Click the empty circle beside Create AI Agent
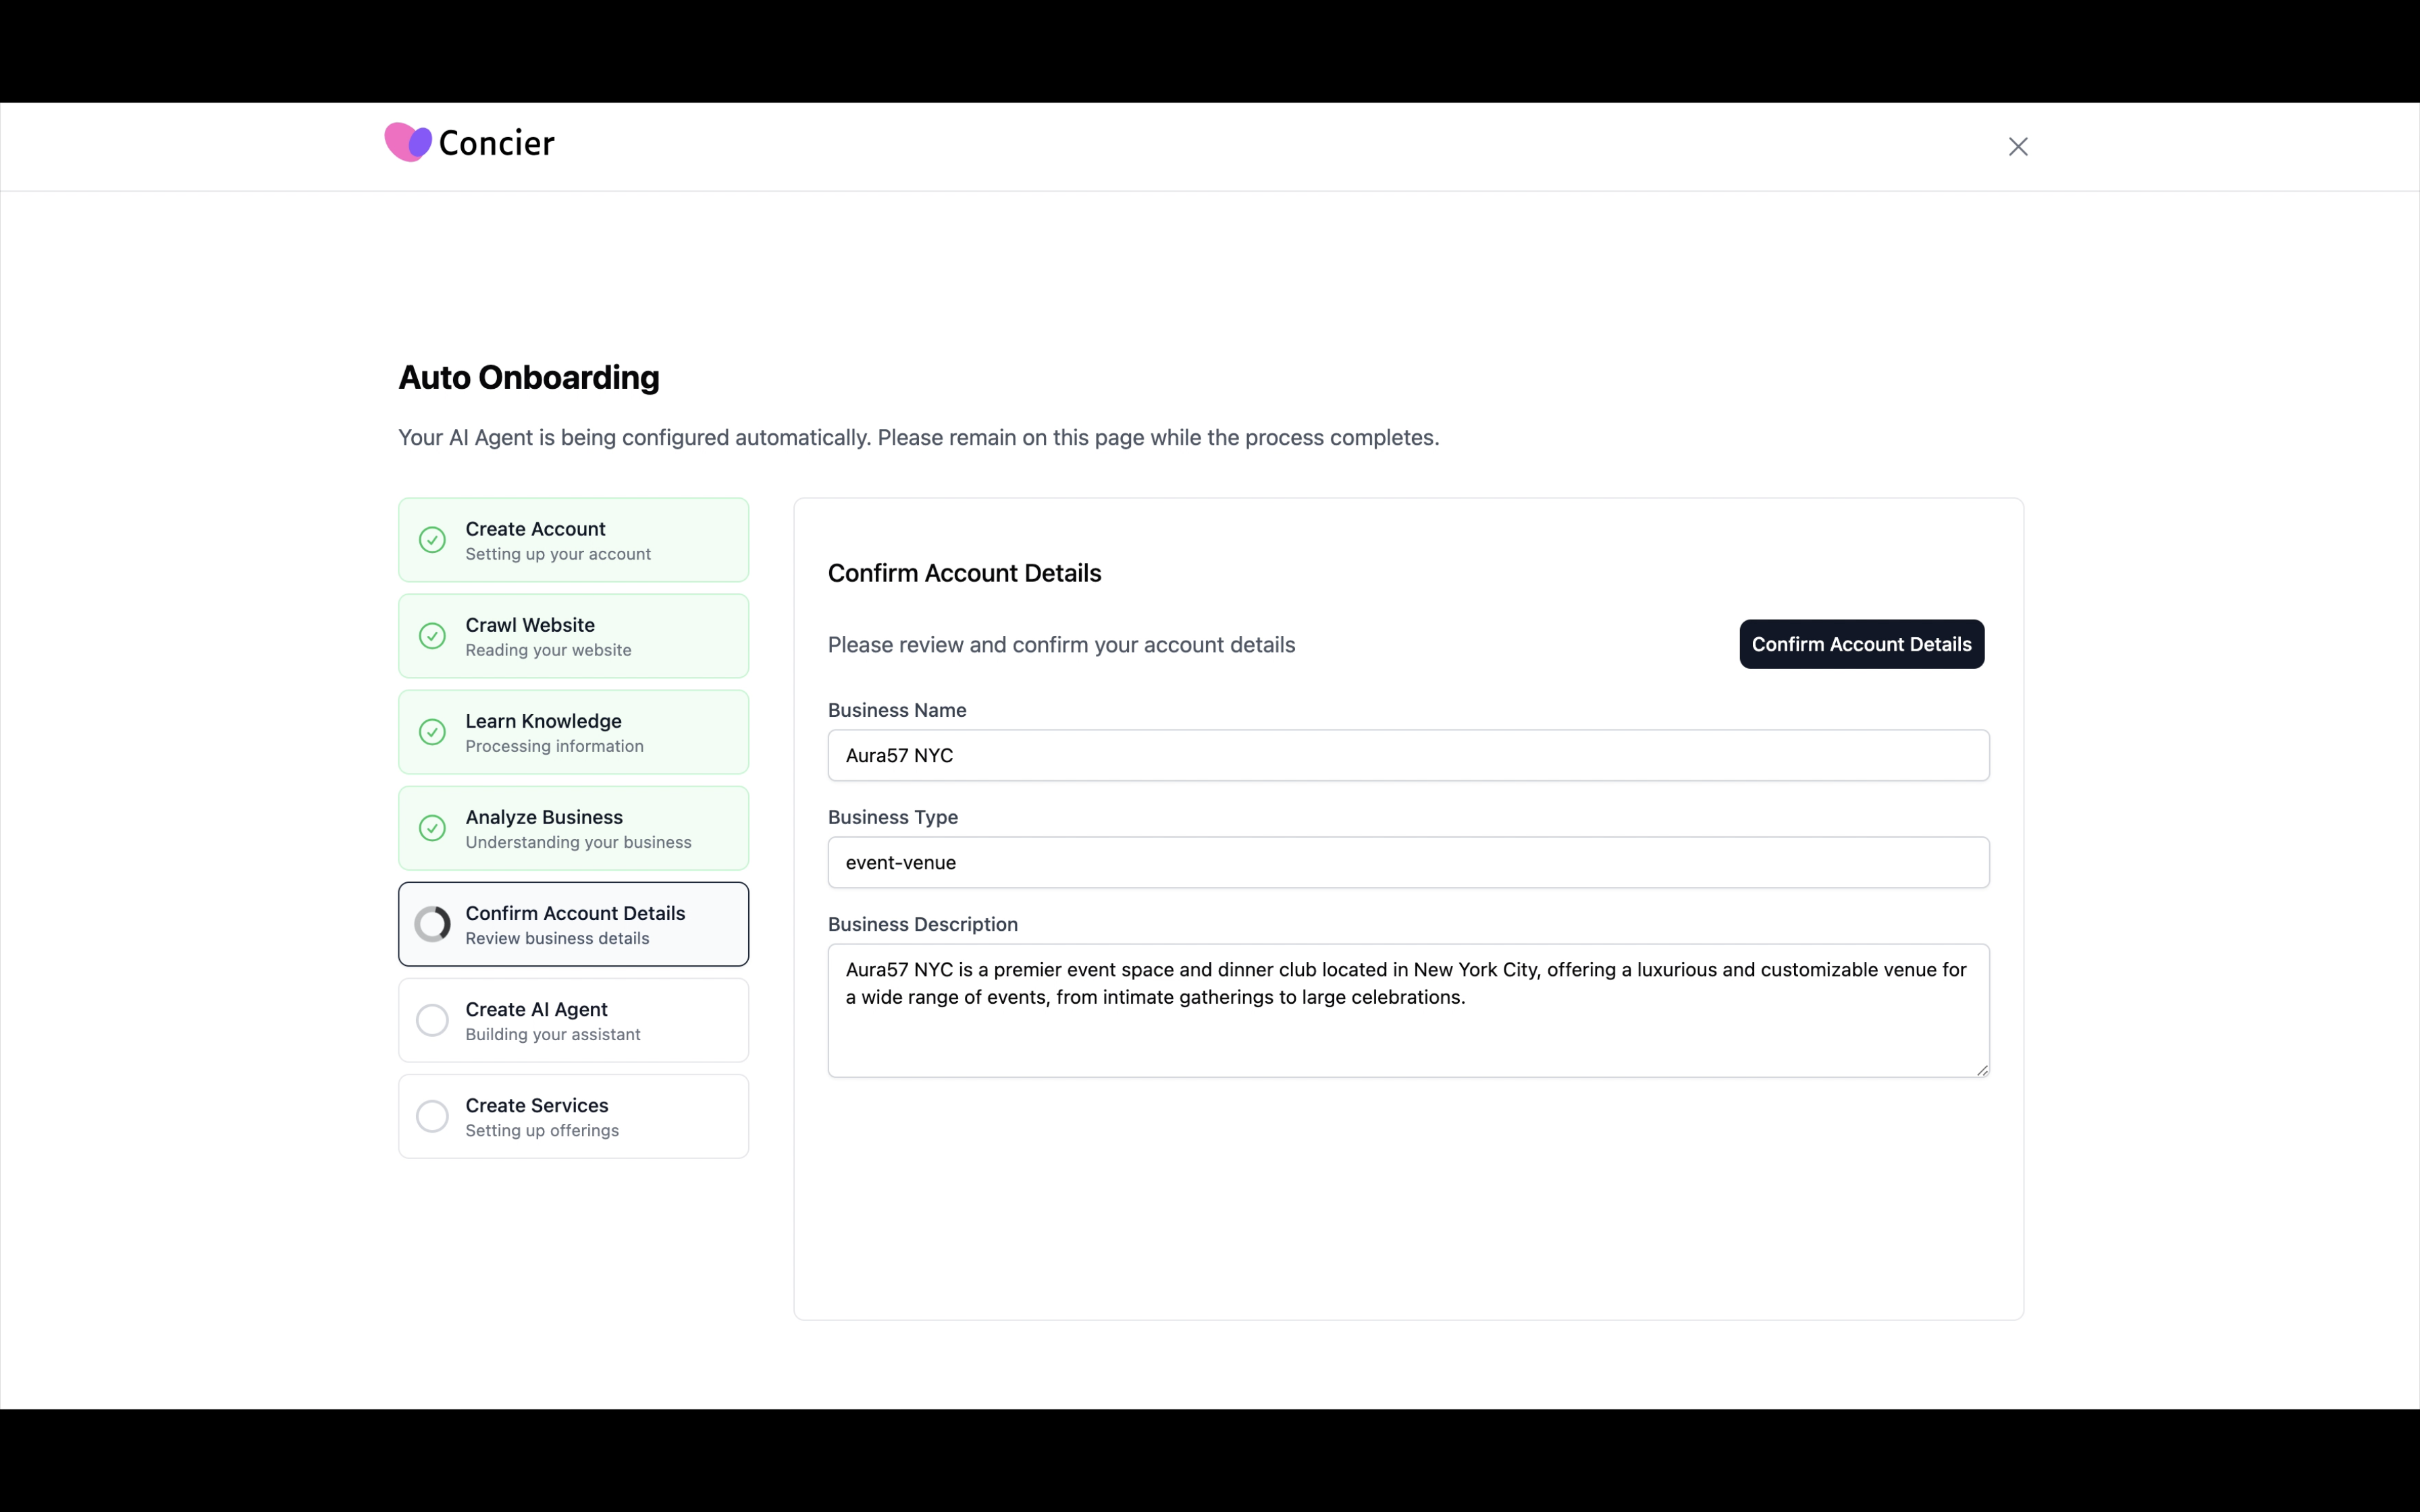 432,1019
